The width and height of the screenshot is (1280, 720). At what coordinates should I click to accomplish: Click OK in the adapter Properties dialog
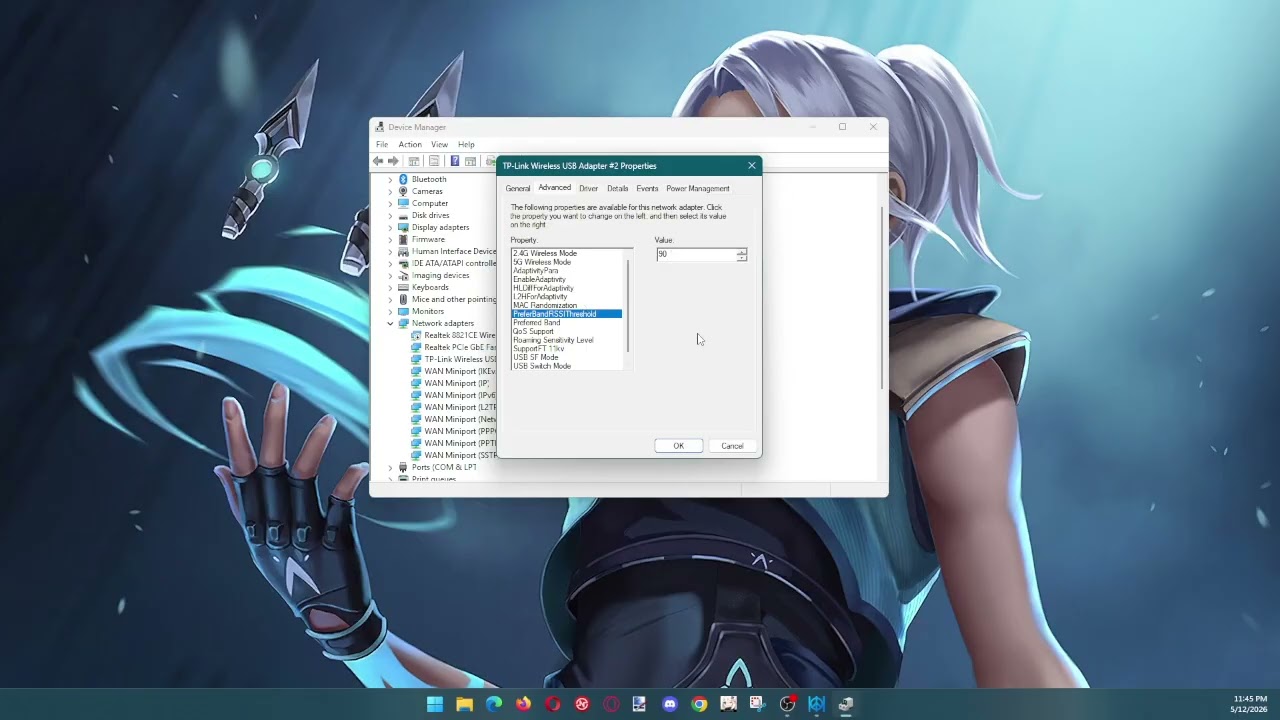pyautogui.click(x=679, y=446)
